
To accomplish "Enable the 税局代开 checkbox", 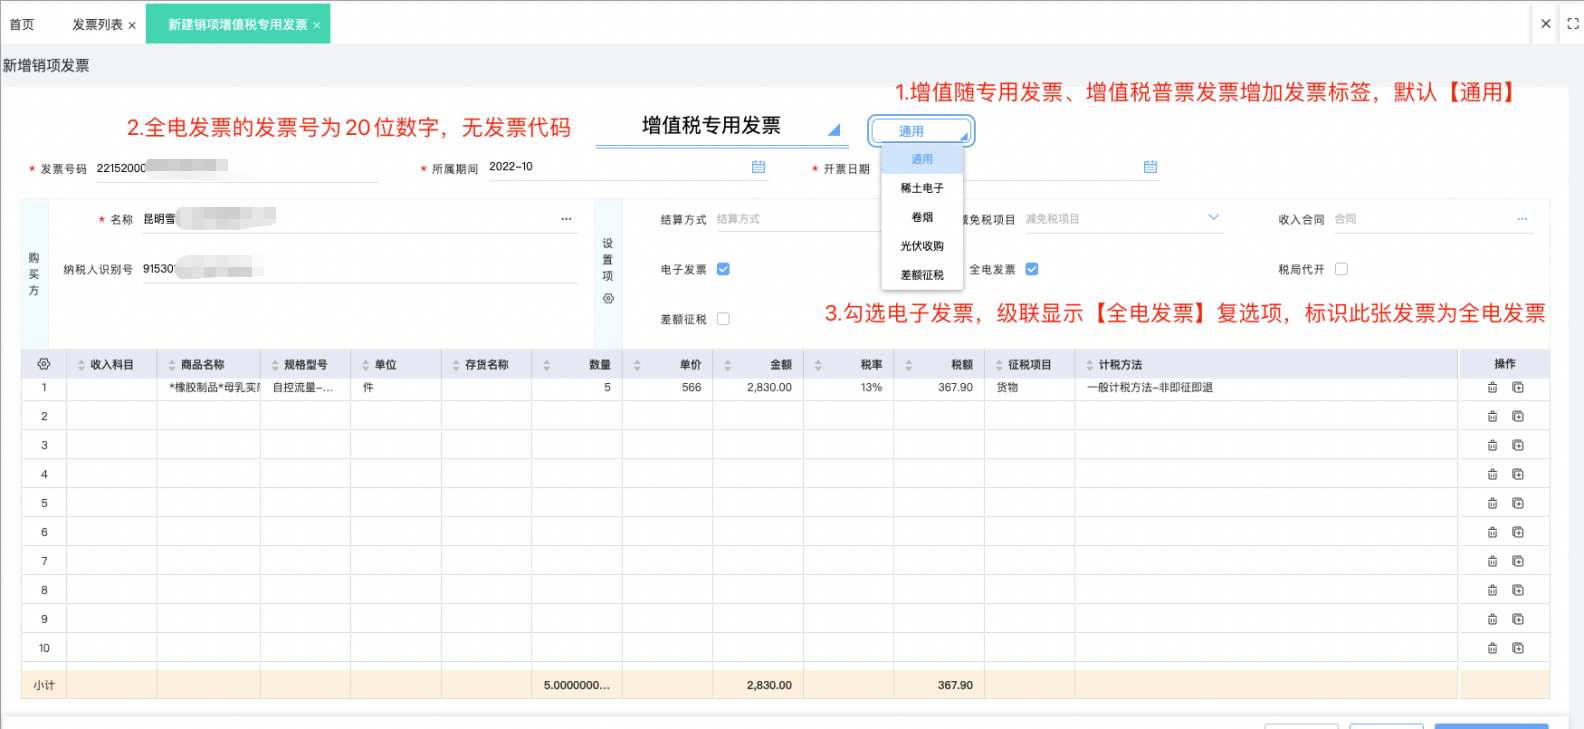I will click(x=1341, y=269).
